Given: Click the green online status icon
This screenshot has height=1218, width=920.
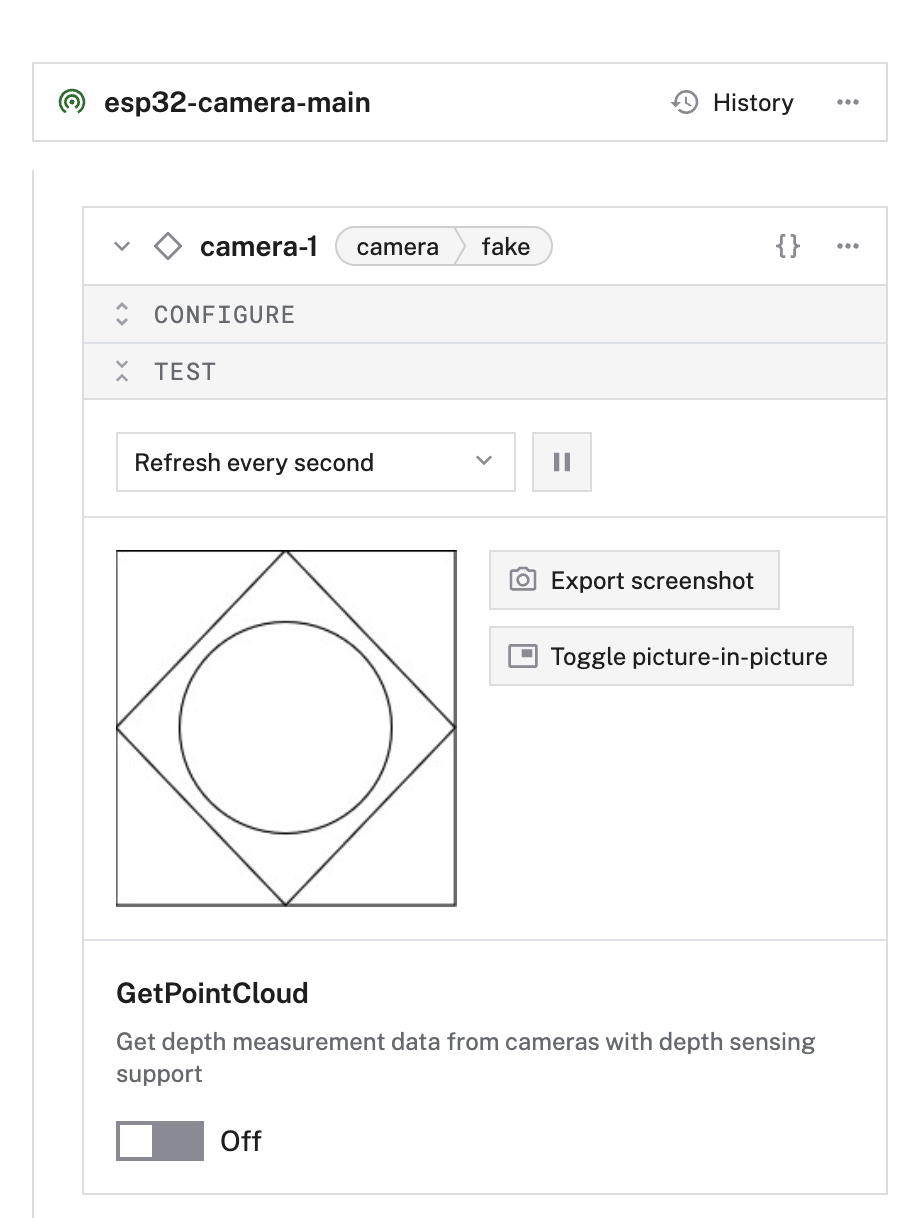Looking at the screenshot, I should tap(72, 103).
